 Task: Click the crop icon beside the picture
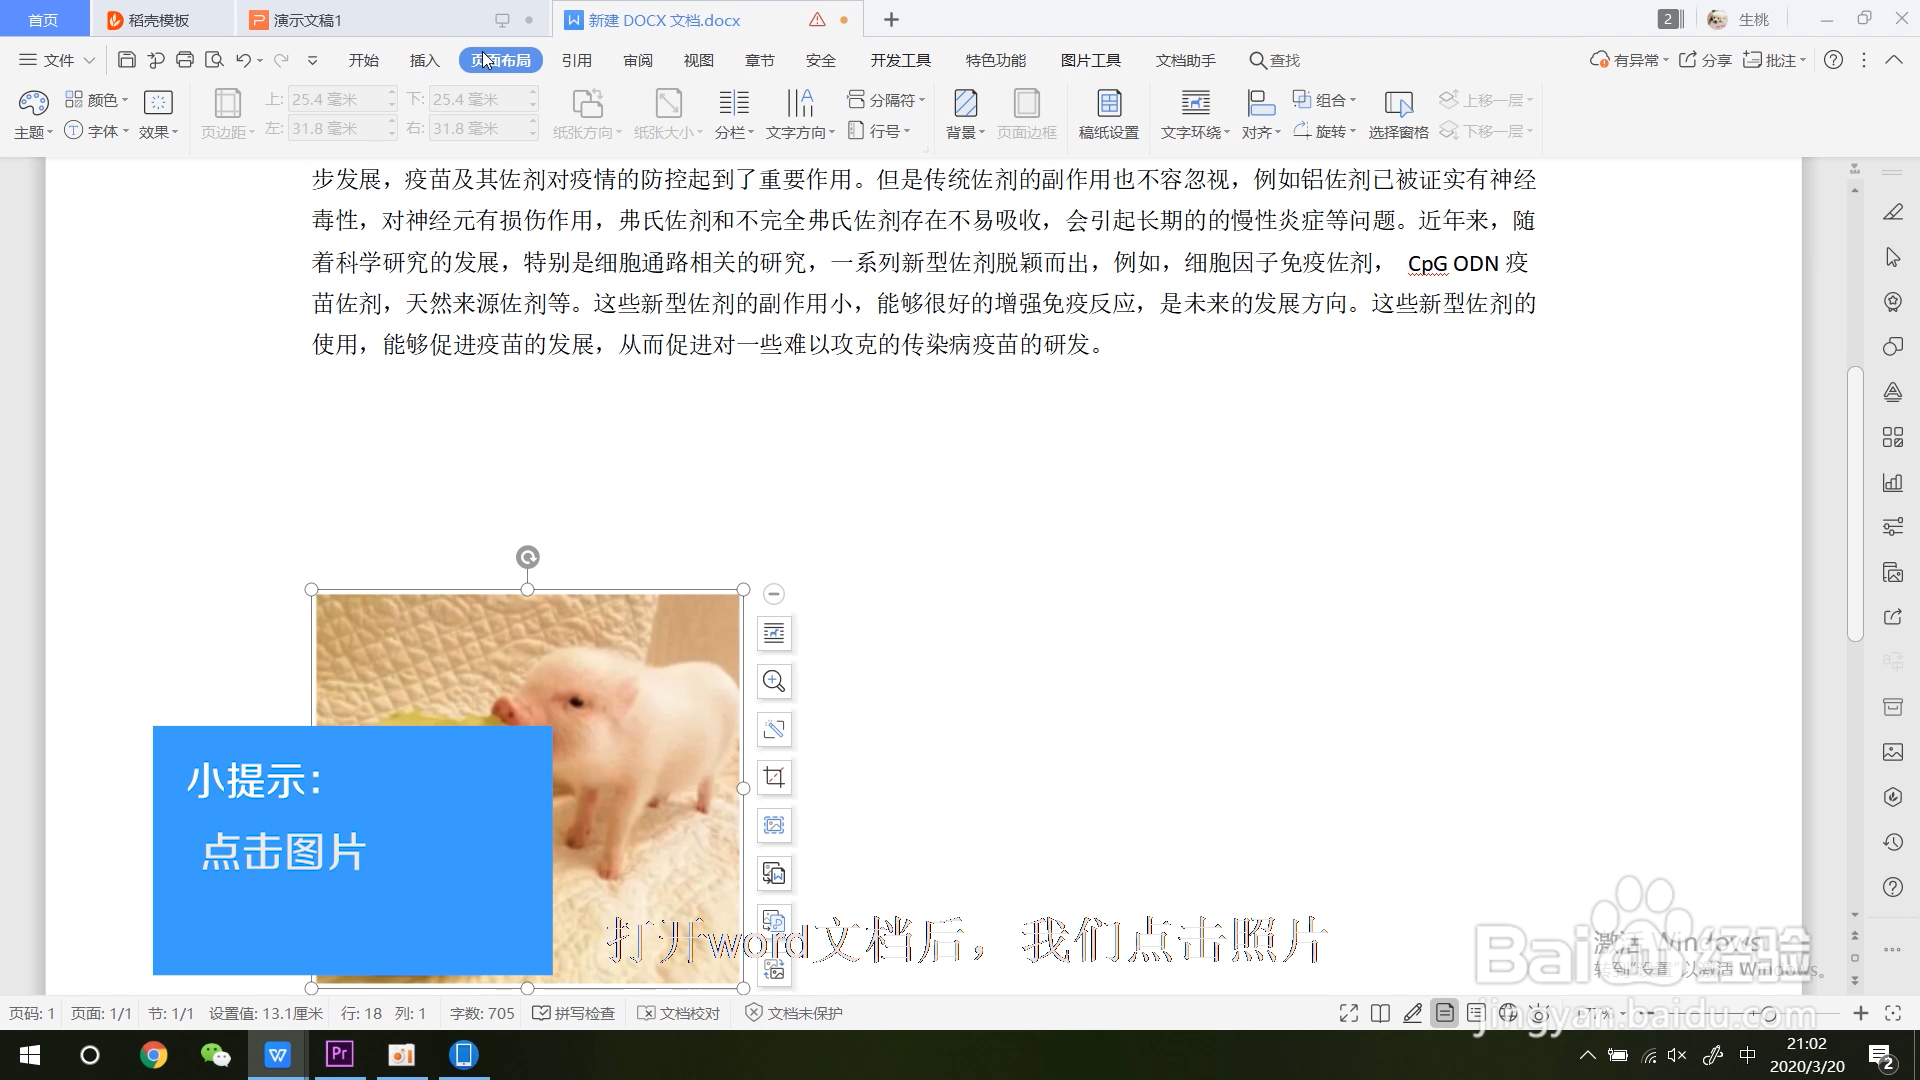click(x=774, y=777)
